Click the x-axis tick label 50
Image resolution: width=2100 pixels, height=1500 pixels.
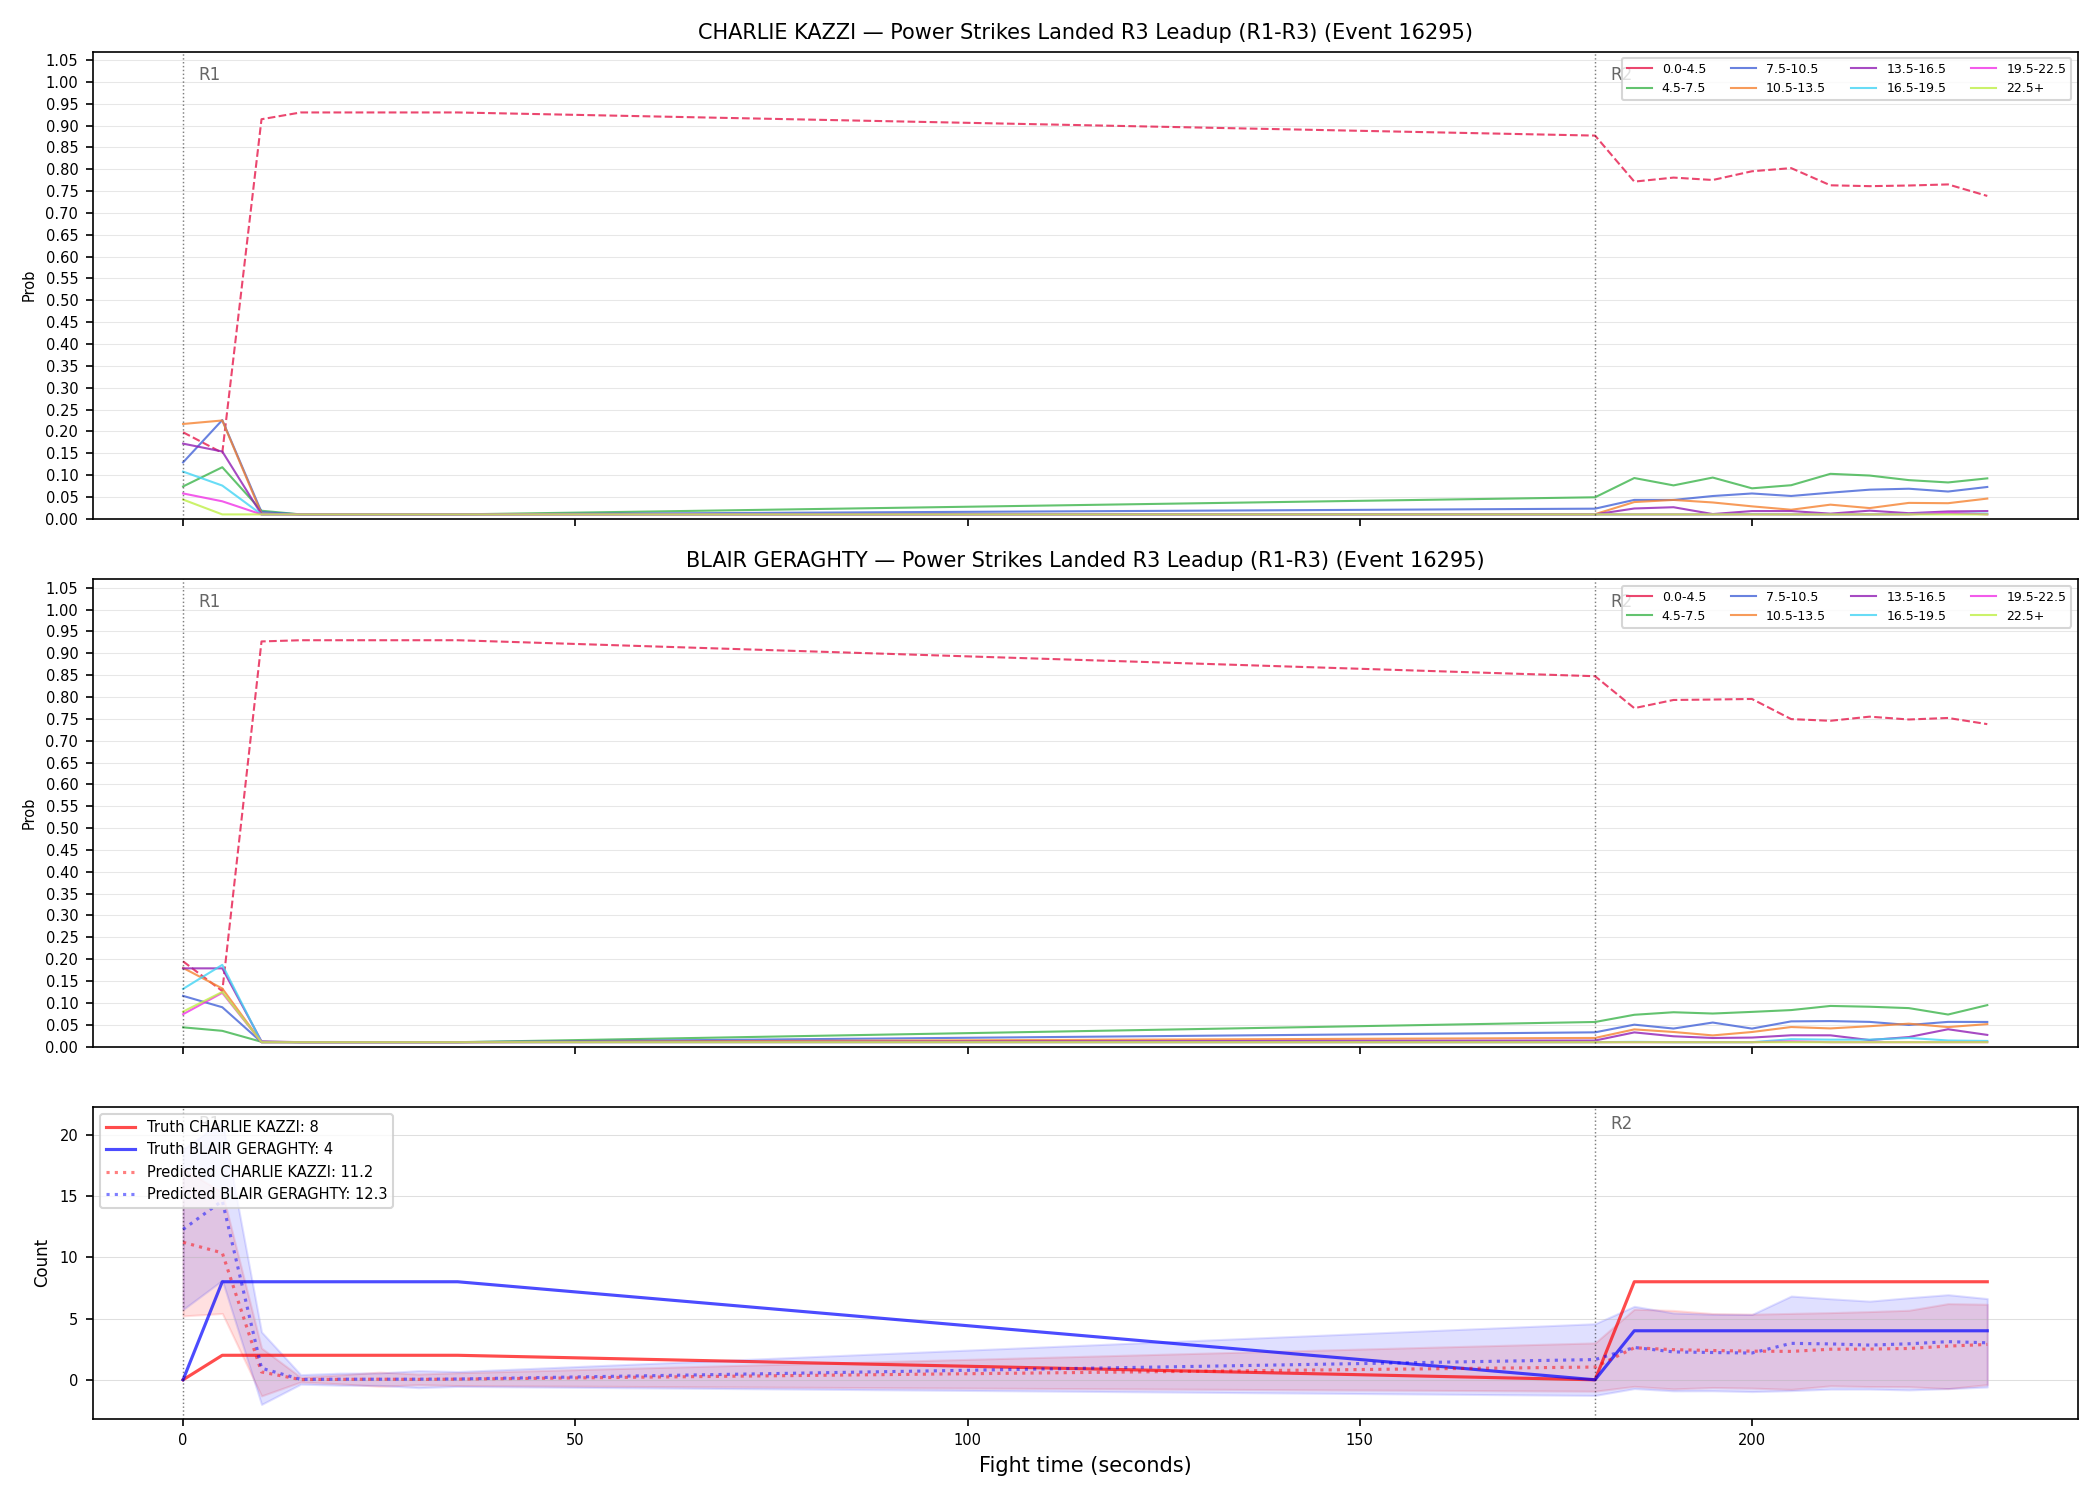(x=575, y=1440)
